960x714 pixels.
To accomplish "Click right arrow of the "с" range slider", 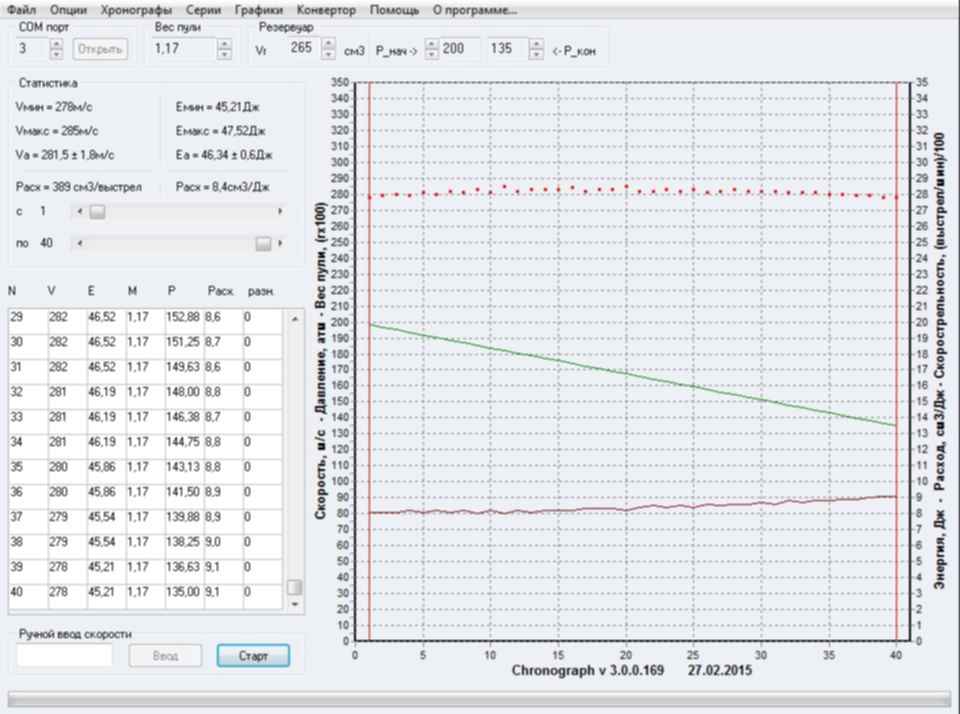I will coord(280,212).
